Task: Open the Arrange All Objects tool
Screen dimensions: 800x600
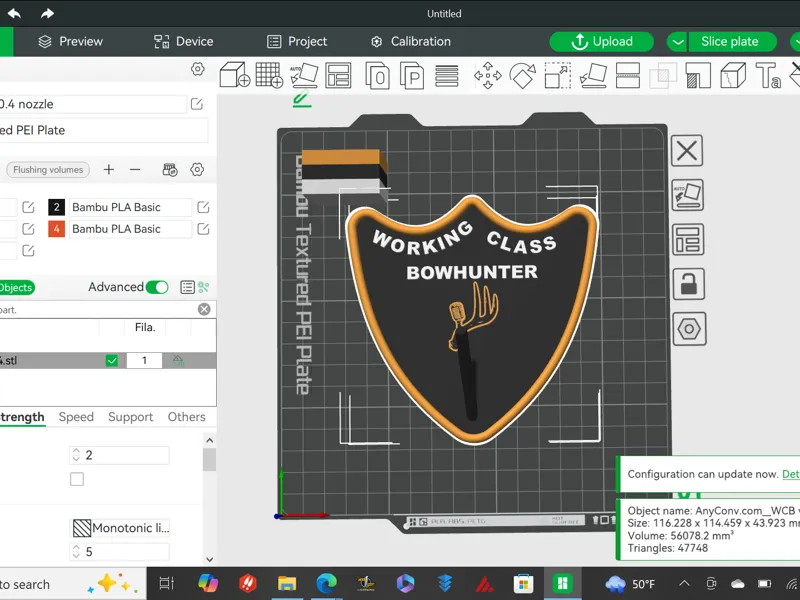Action: click(338, 76)
